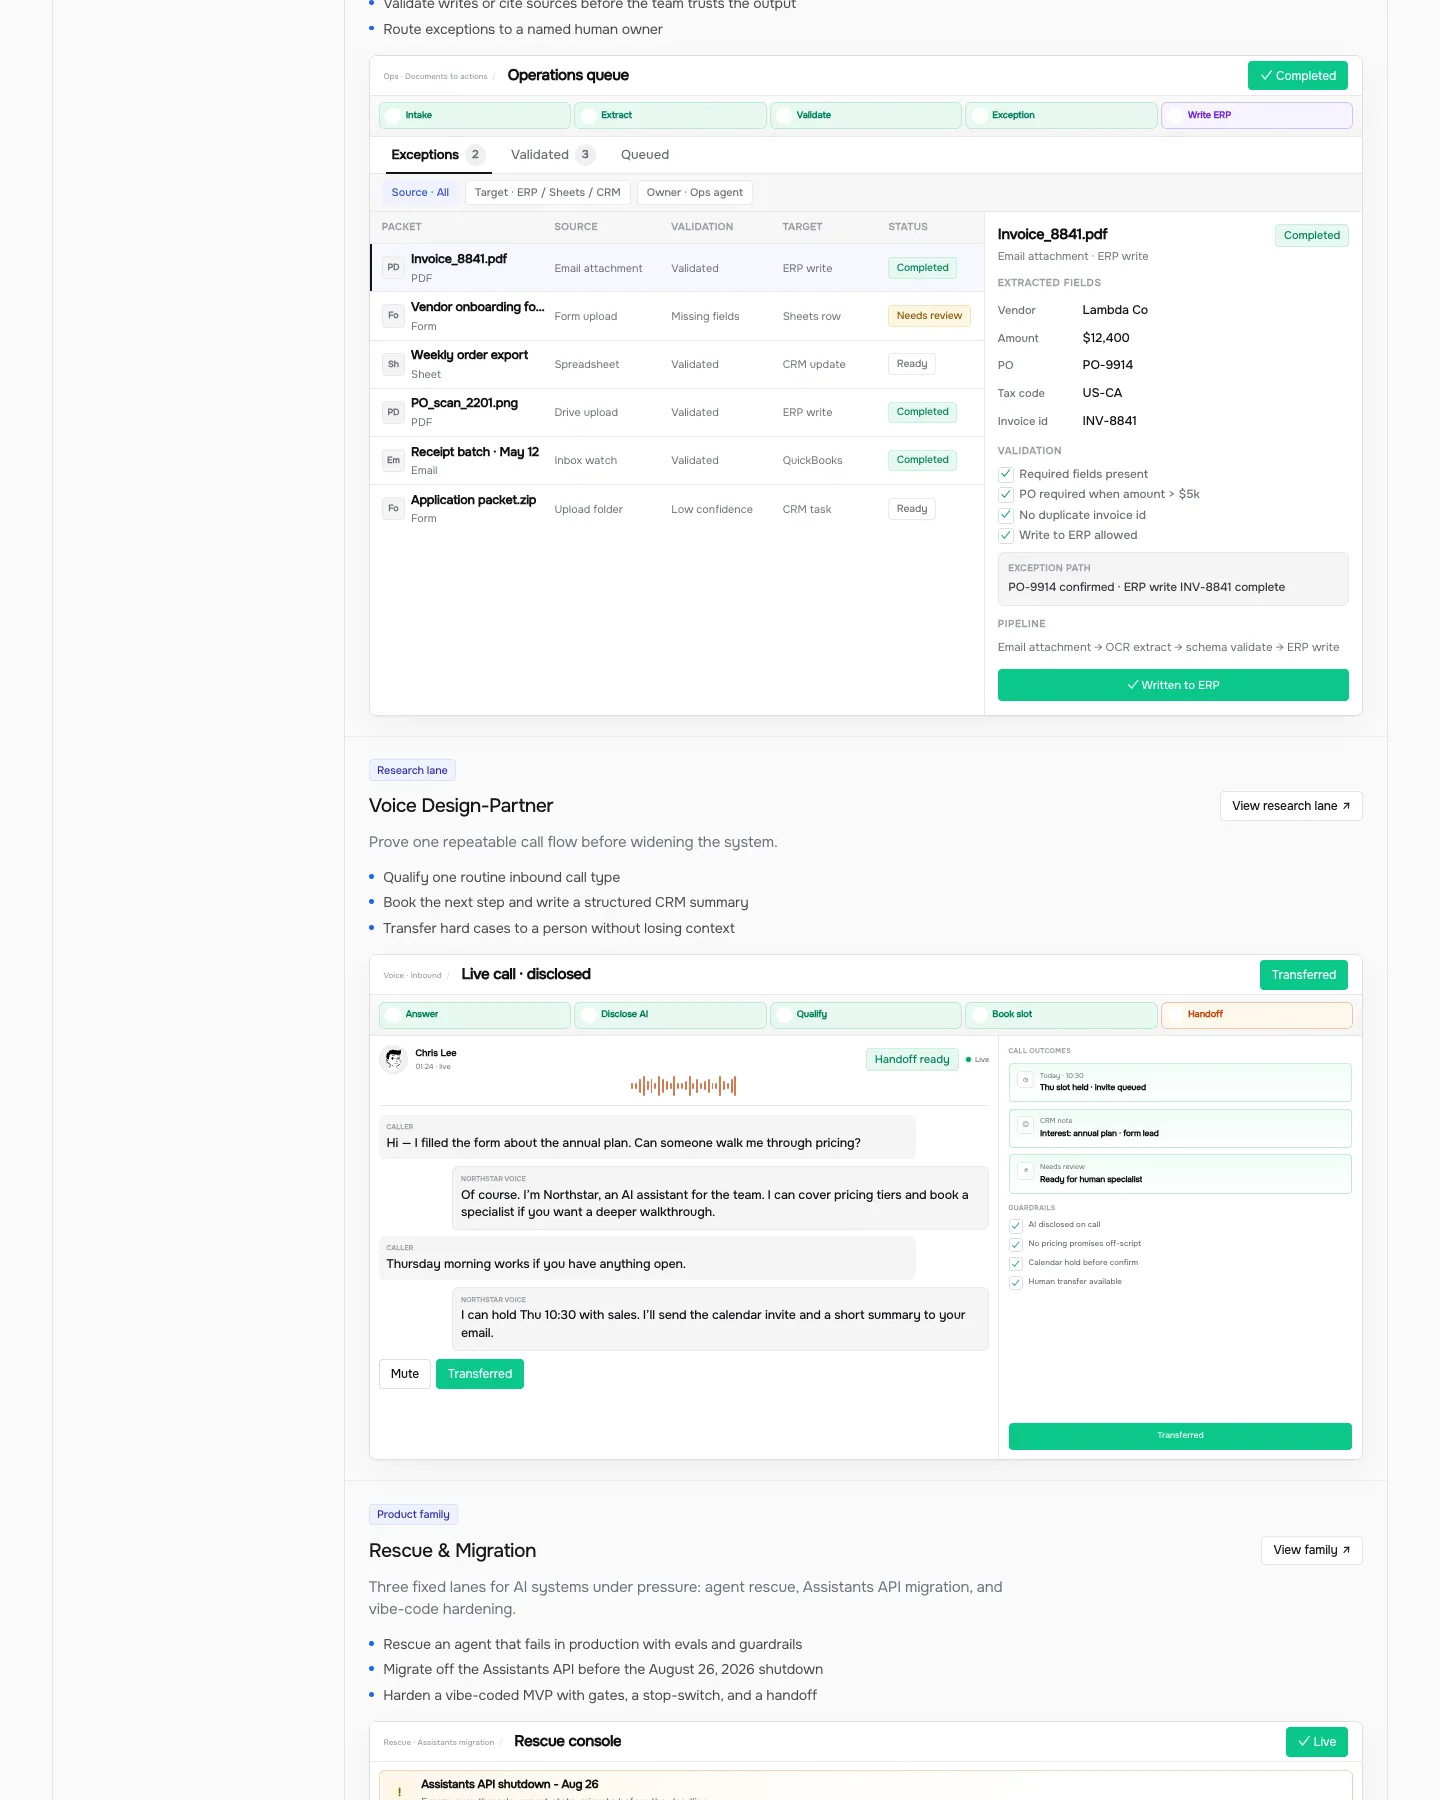Toggle the No duplicate invoice id checkbox

point(1006,515)
